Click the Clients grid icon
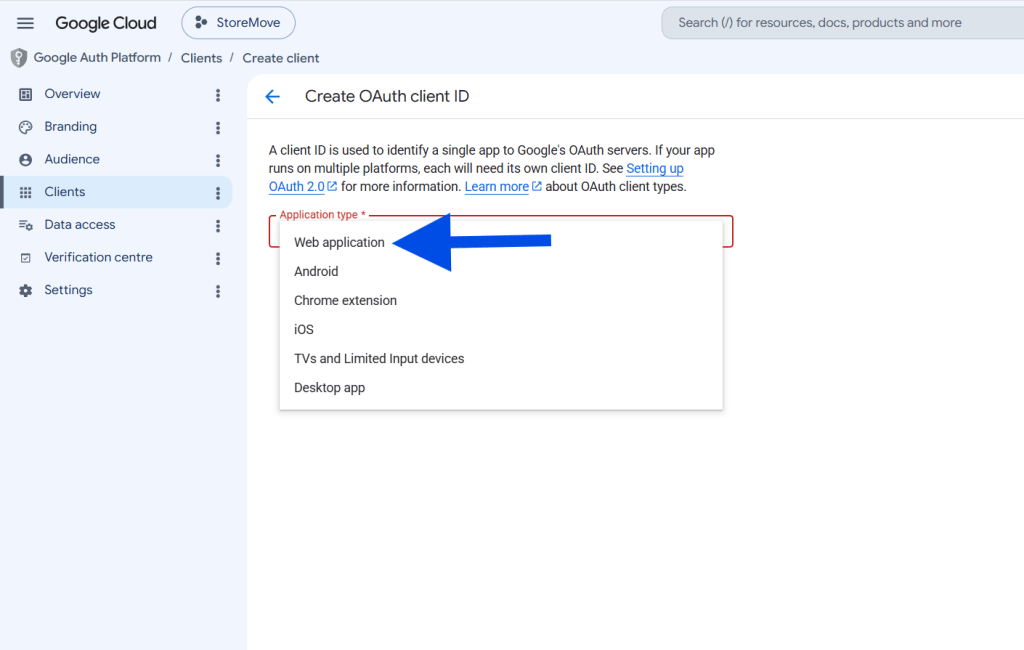 click(25, 192)
